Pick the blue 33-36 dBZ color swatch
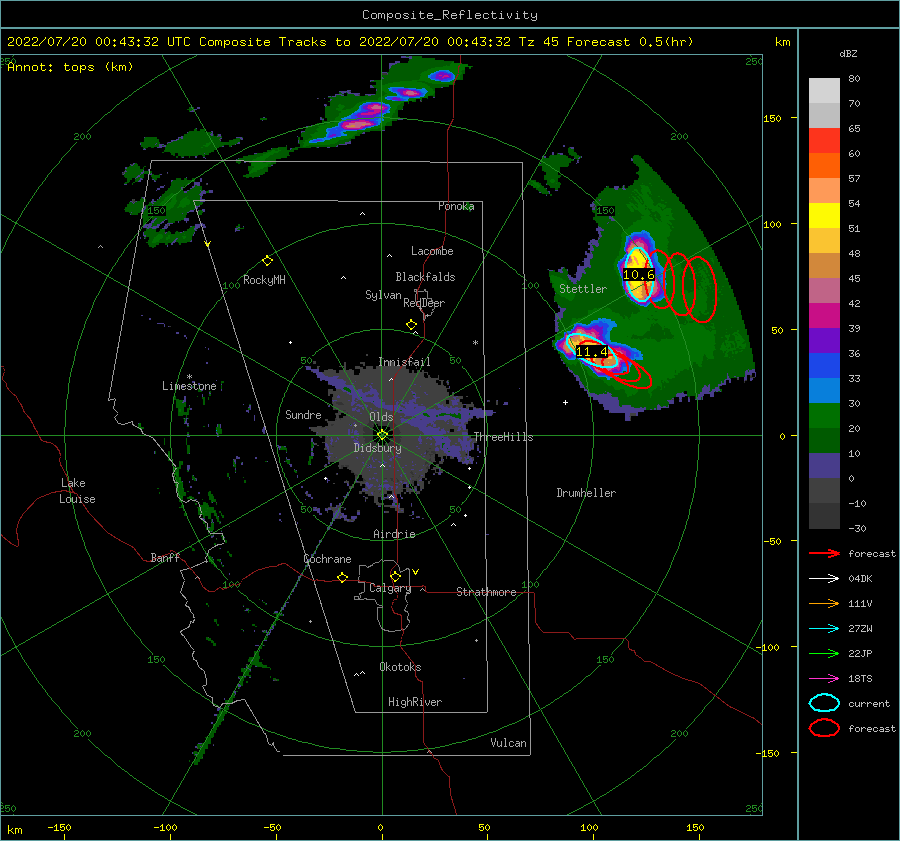Image resolution: width=900 pixels, height=841 pixels. coord(824,366)
